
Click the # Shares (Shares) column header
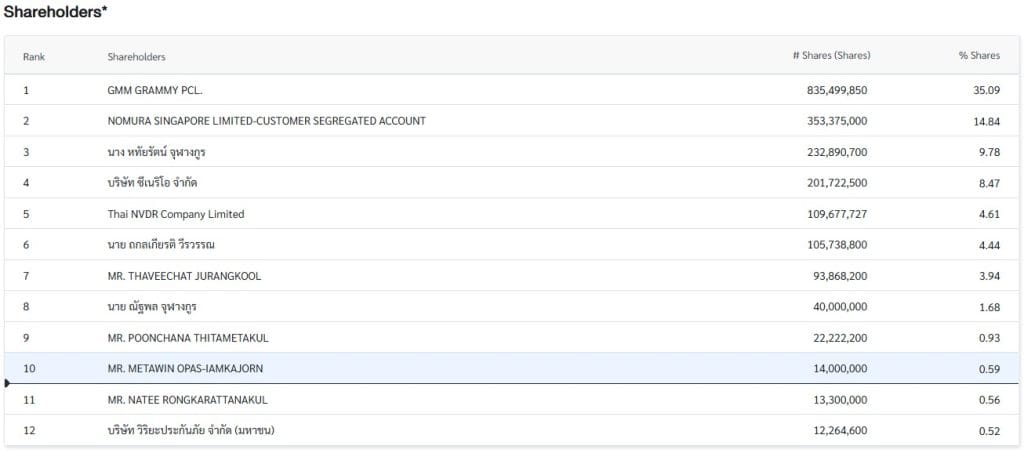pos(831,56)
